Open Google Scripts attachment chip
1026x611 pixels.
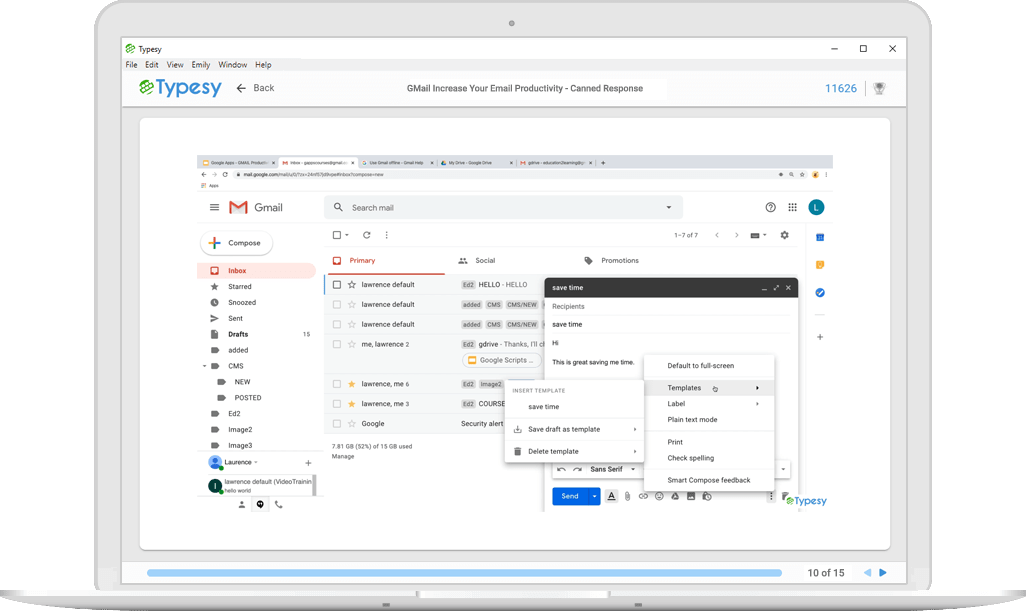(x=501, y=360)
